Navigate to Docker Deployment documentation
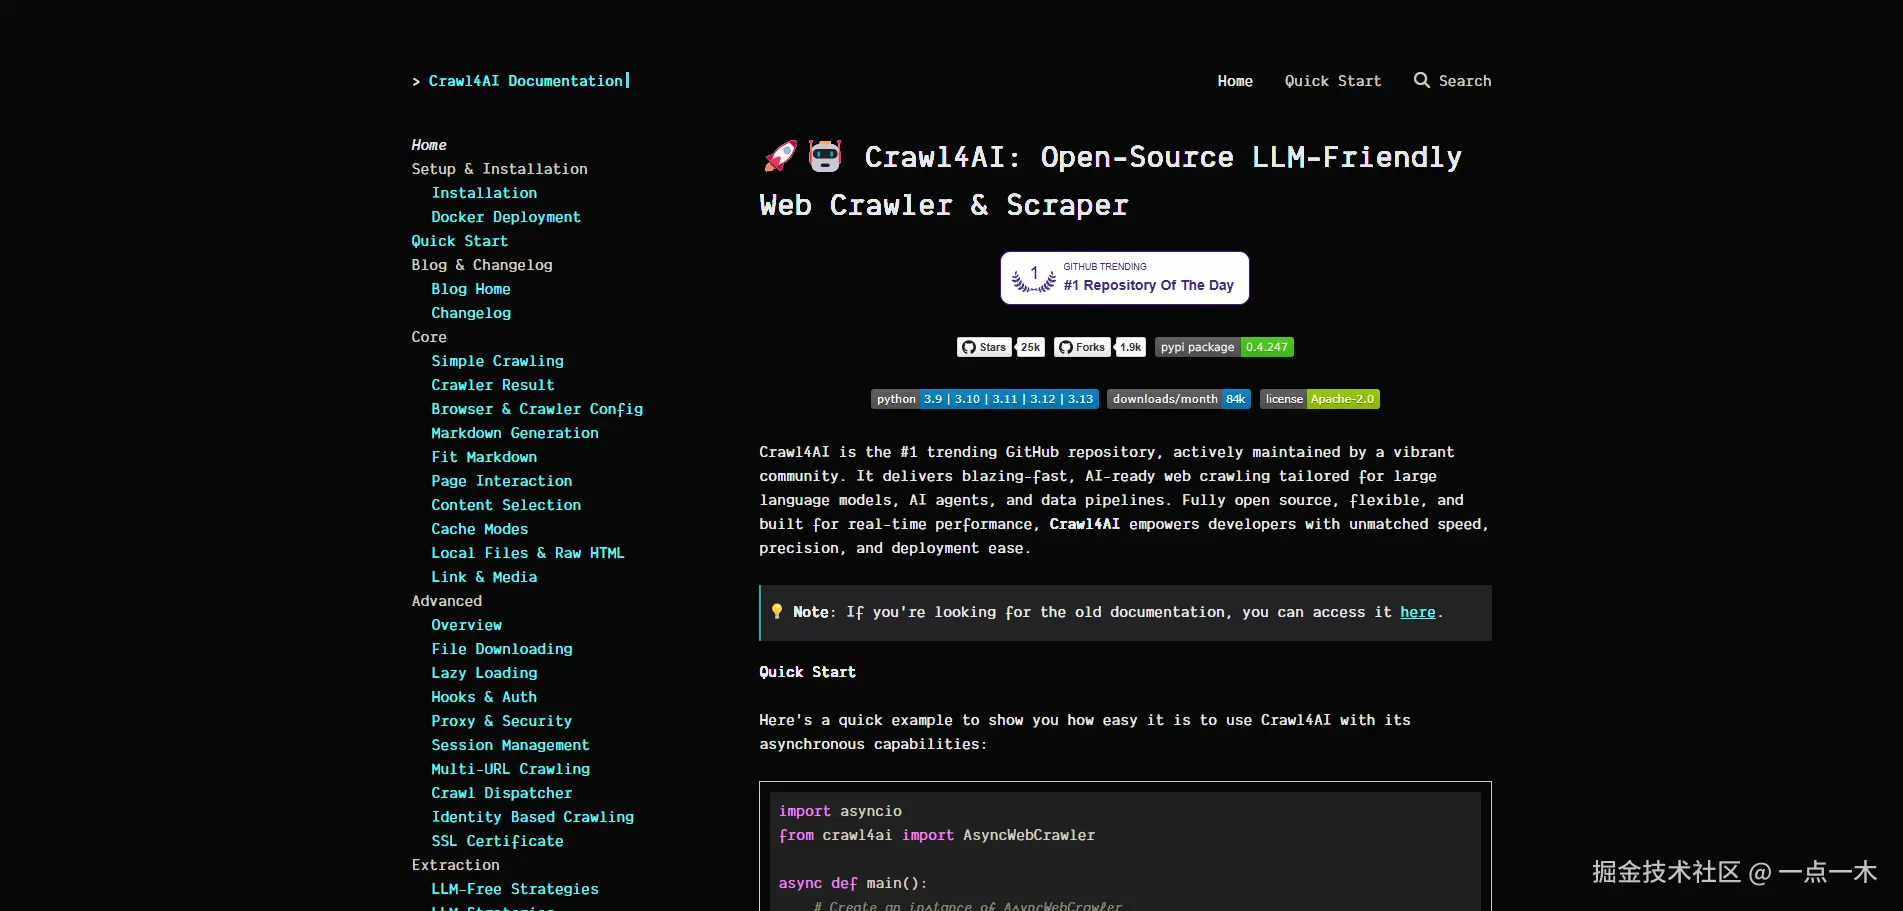Viewport: 1903px width, 911px height. [x=506, y=217]
